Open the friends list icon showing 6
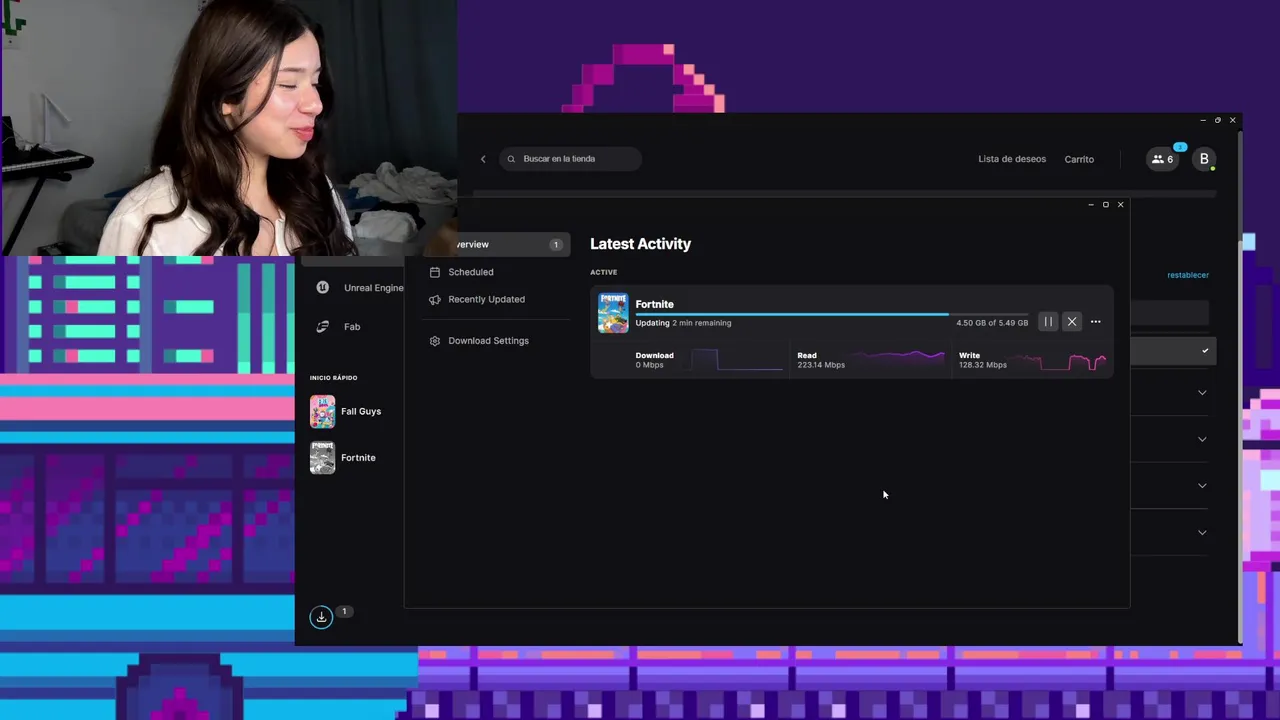This screenshot has height=720, width=1280. 1163,159
